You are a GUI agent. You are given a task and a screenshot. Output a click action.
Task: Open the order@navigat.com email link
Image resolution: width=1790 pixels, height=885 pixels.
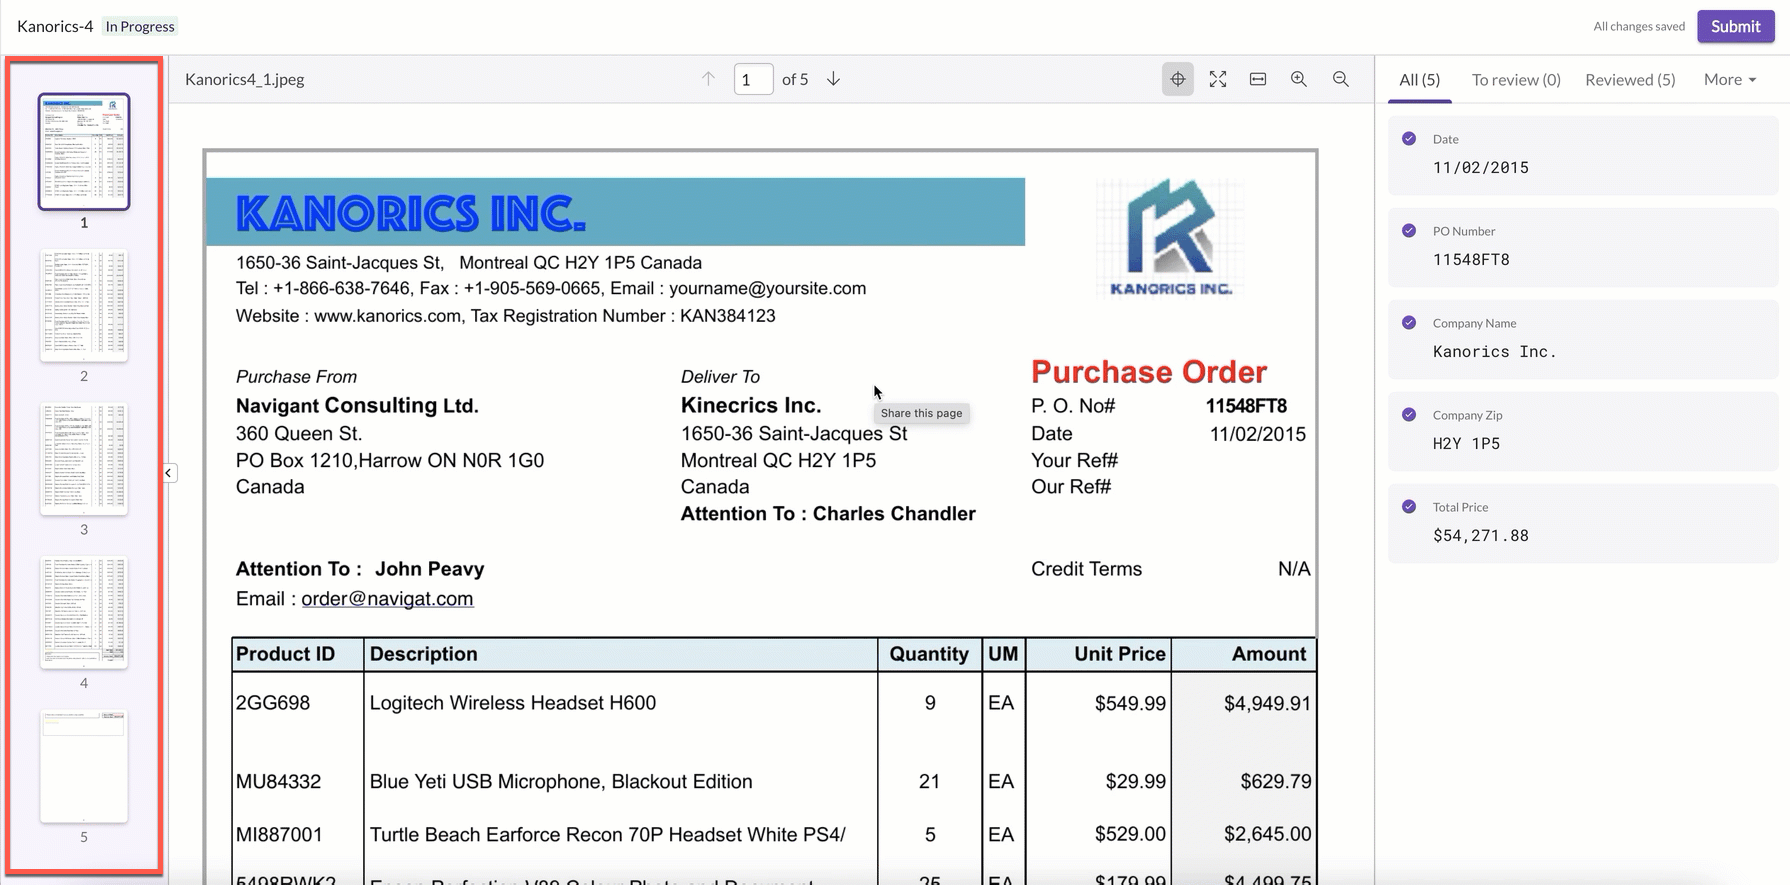[387, 599]
